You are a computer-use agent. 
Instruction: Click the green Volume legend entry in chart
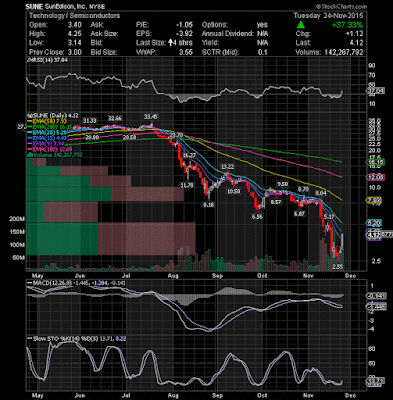pyautogui.click(x=54, y=155)
